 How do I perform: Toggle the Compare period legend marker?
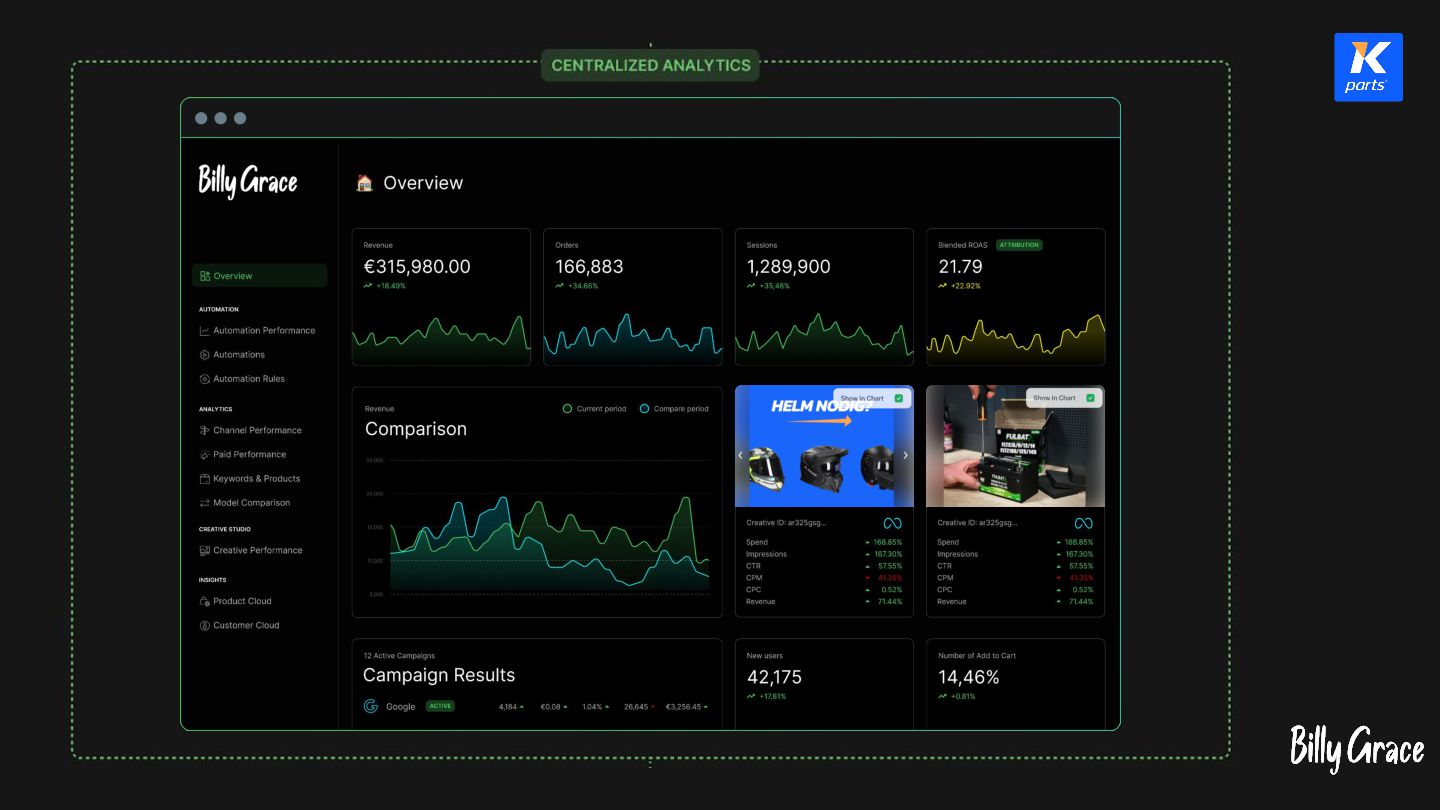pos(645,409)
